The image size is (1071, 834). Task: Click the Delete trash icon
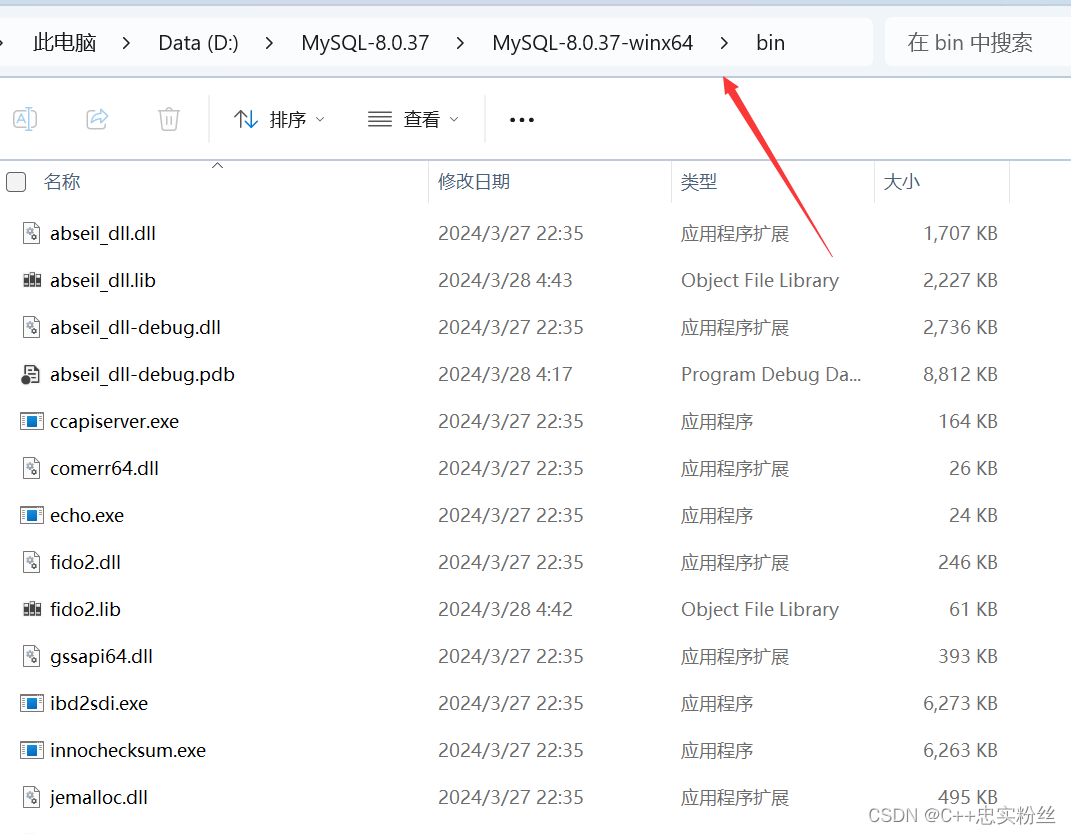coord(169,119)
